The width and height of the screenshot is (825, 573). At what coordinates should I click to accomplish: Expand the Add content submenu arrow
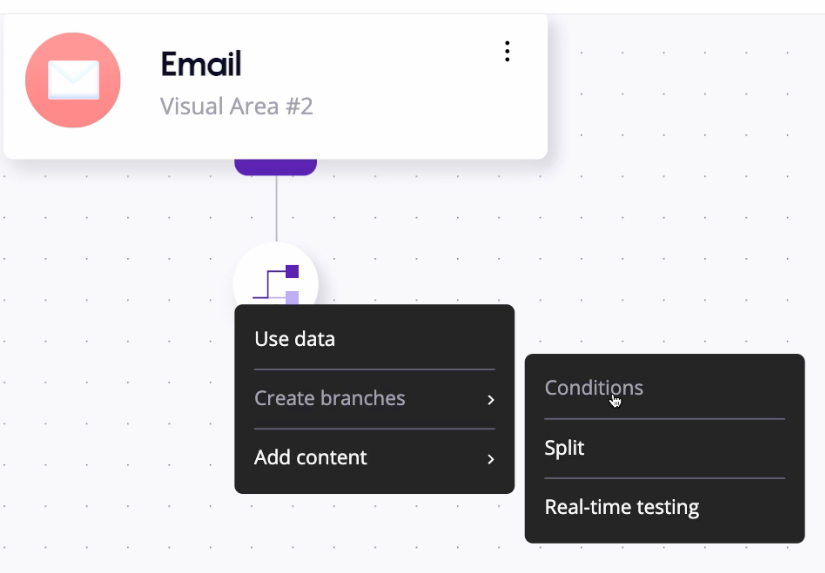coord(491,459)
